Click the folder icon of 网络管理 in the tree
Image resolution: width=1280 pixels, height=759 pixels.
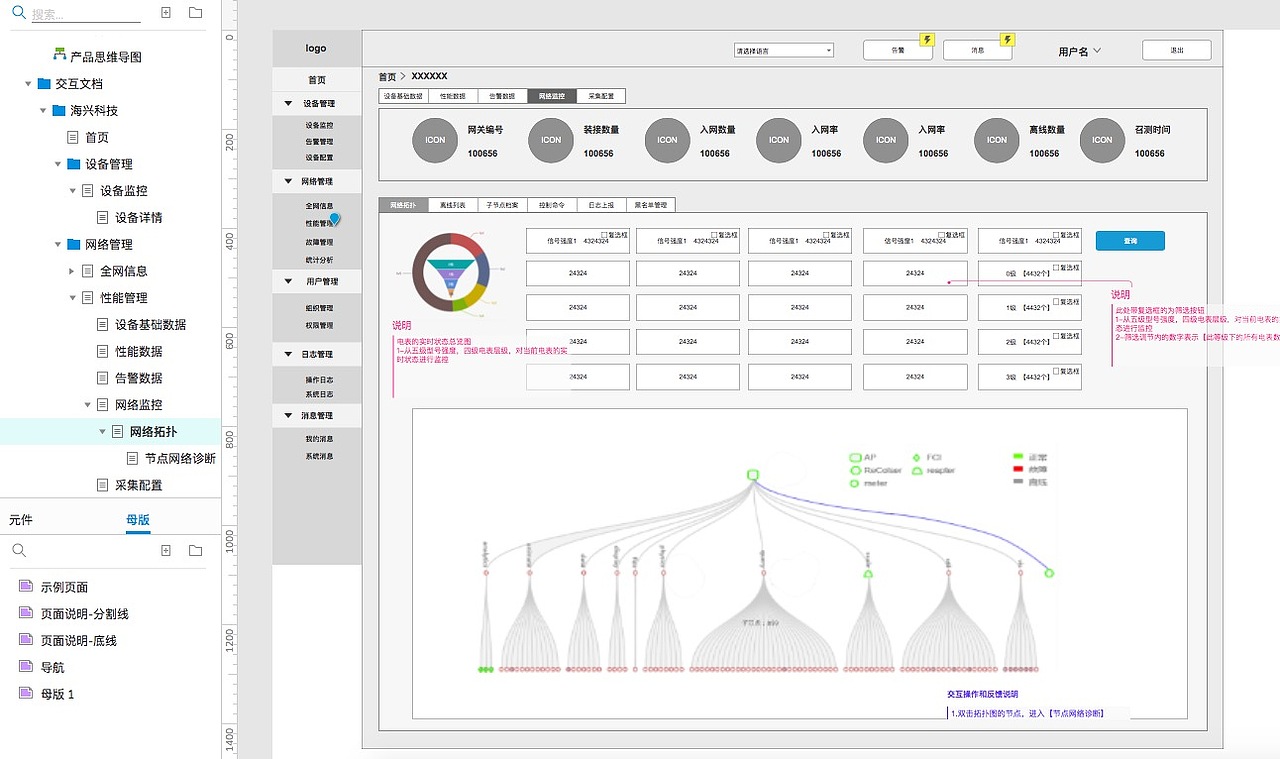coord(73,244)
